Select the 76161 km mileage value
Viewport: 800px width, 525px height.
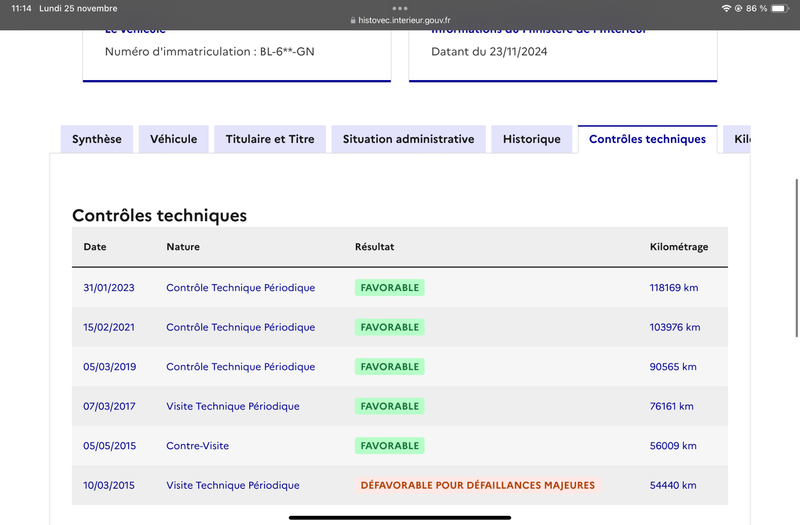[671, 406]
